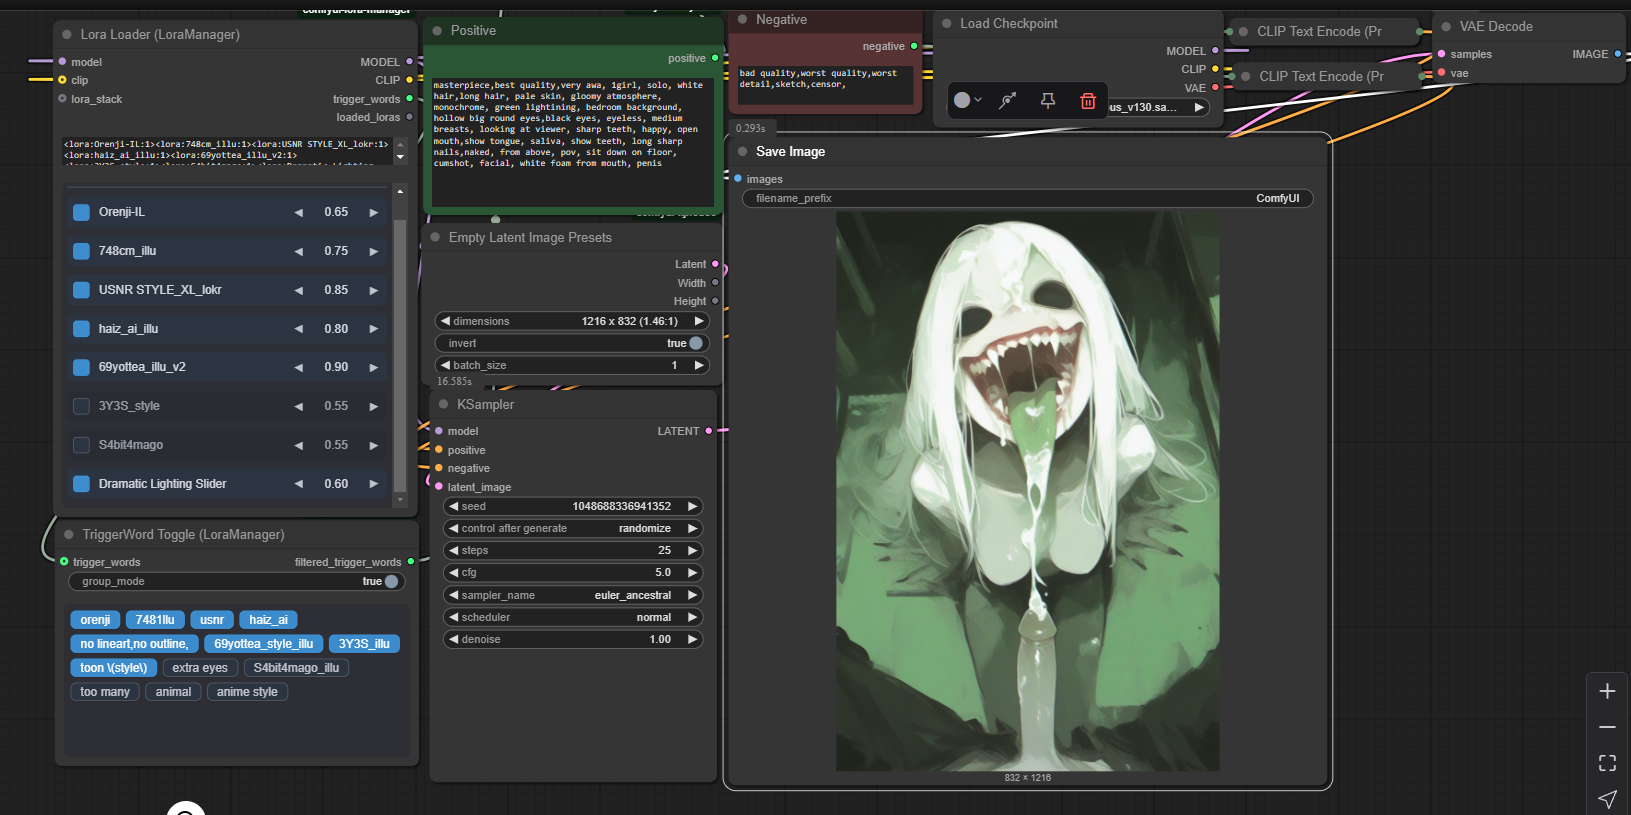Click the fit view icon on canvas
1631x815 pixels.
click(1607, 763)
